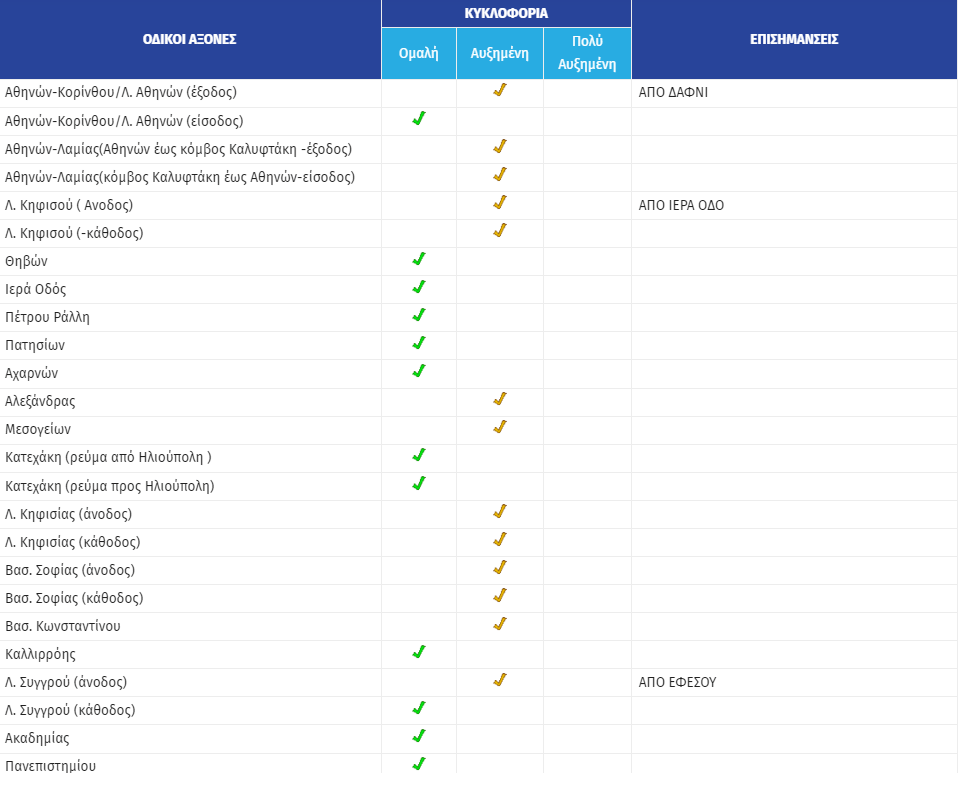Click the remark ΑΠΟ ΕΦΕΣΟΥ
This screenshot has width=958, height=785.
tap(677, 682)
